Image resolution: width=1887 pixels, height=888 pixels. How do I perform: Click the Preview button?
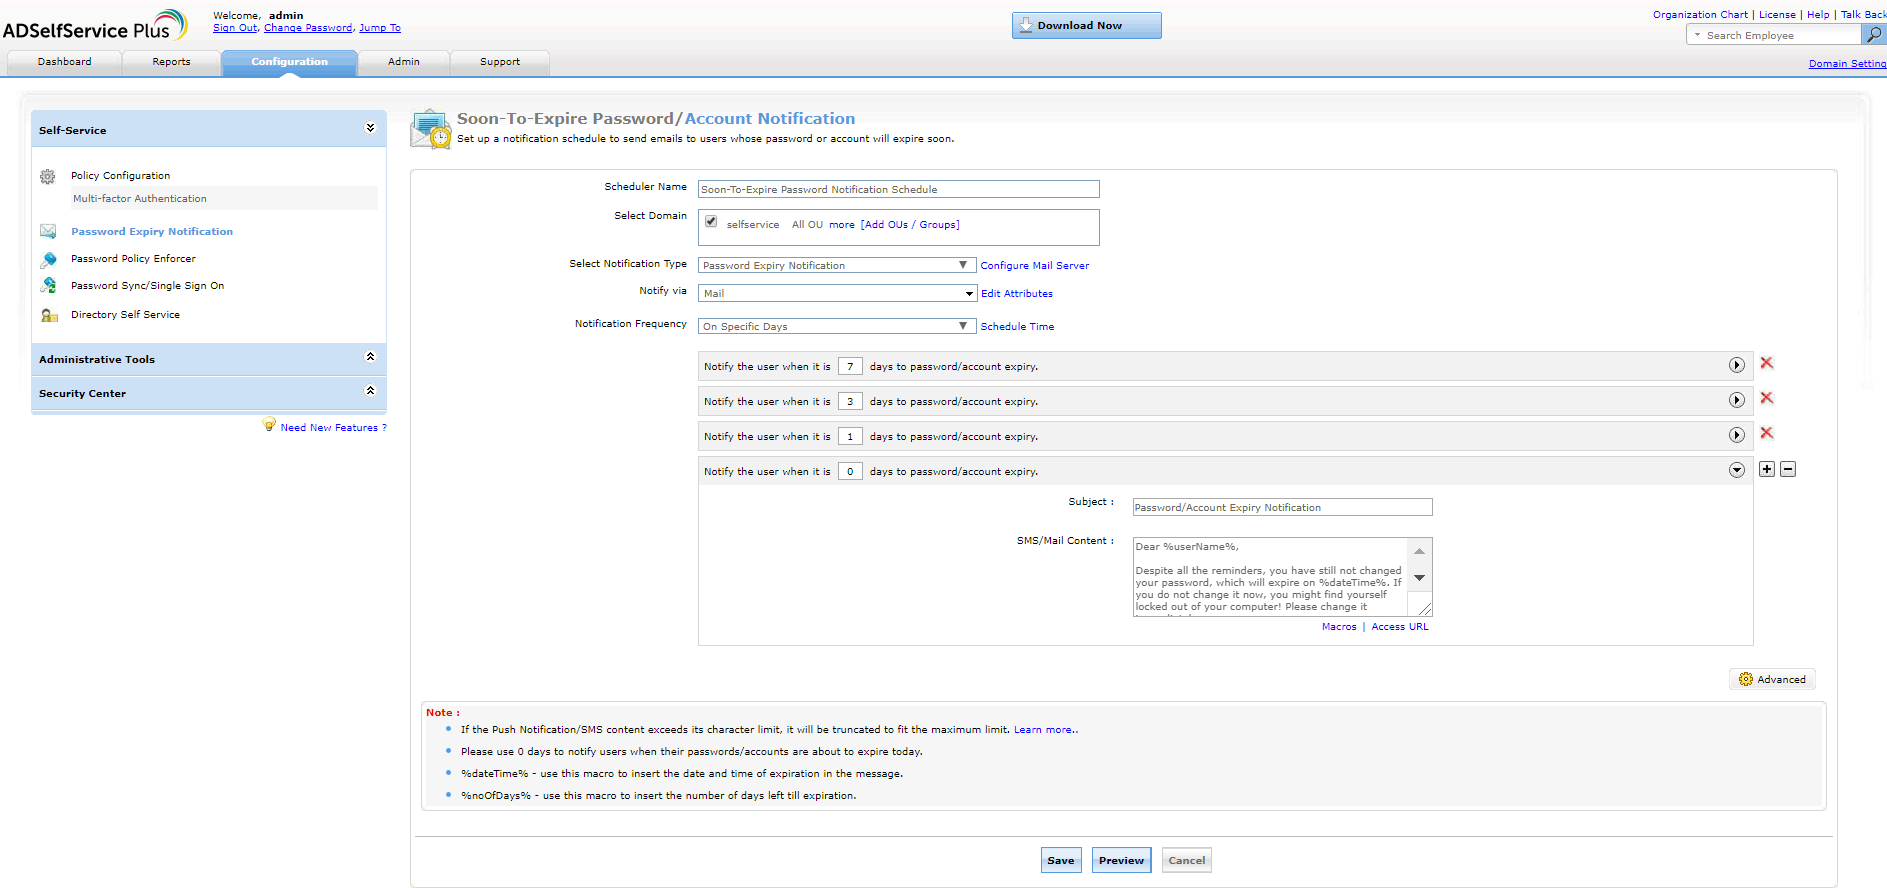(1121, 860)
